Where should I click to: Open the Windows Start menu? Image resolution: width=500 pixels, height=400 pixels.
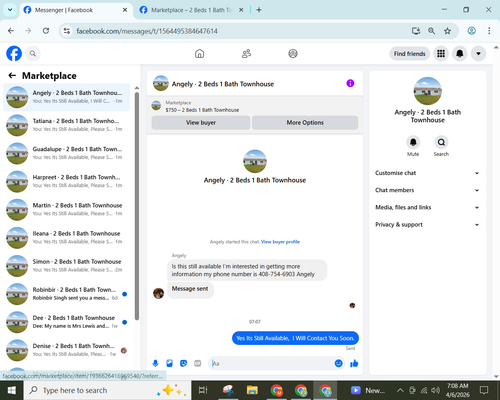12,390
